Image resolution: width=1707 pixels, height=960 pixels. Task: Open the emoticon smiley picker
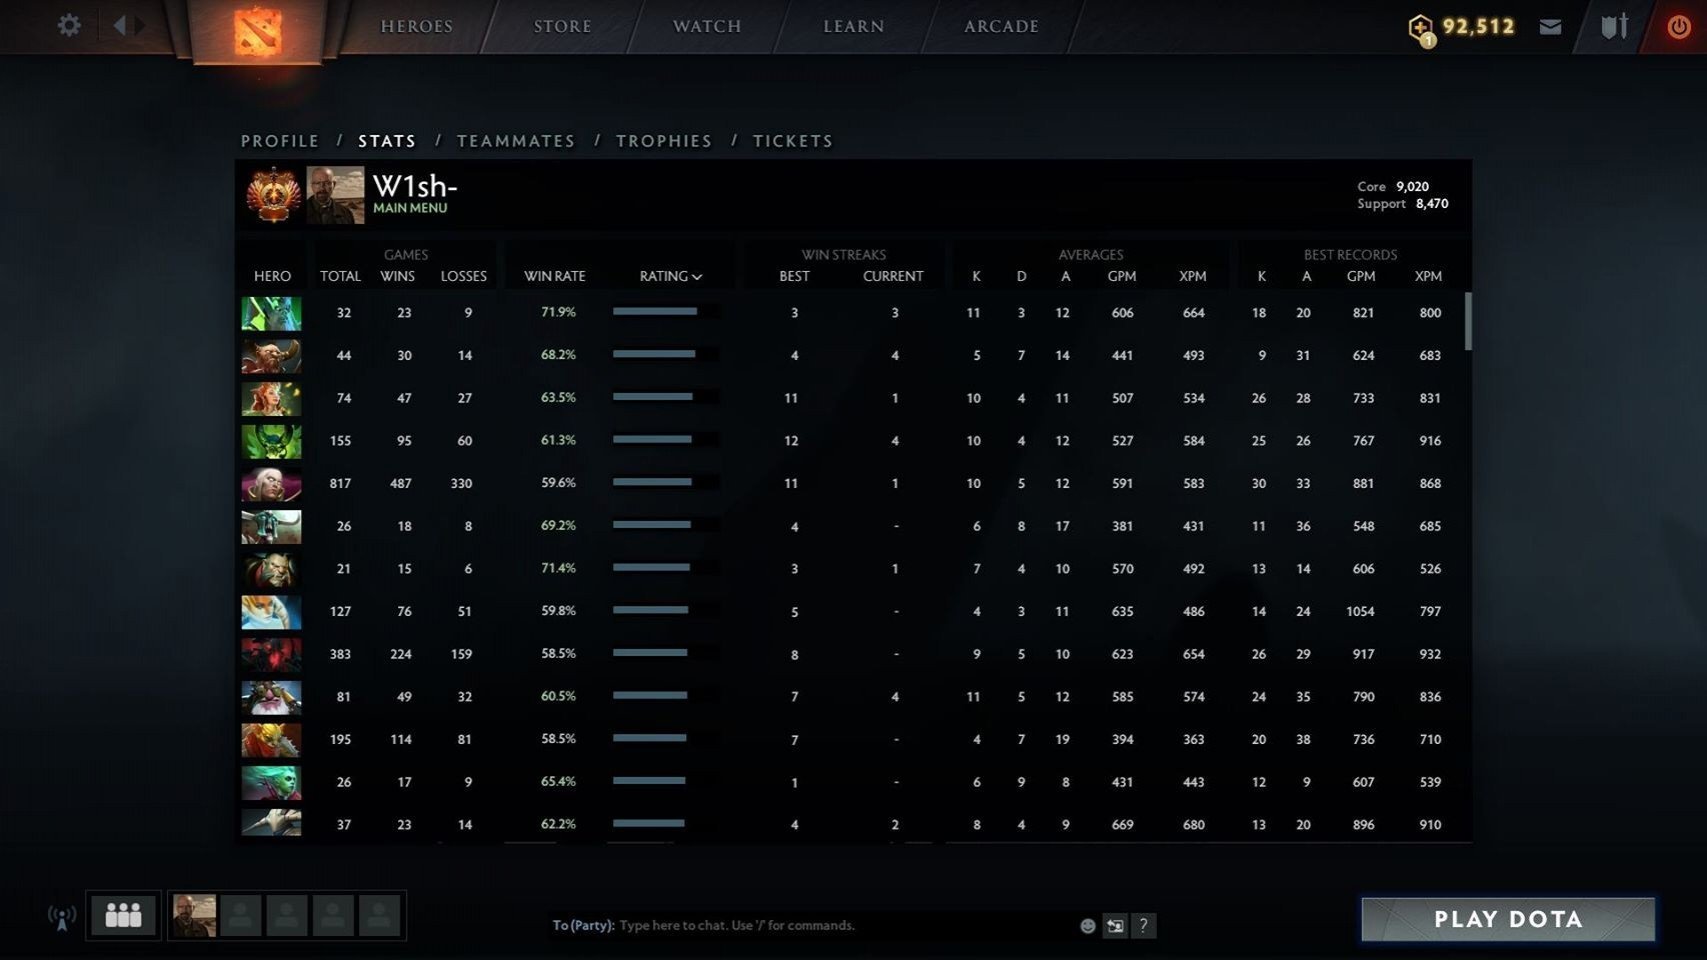tap(1088, 926)
